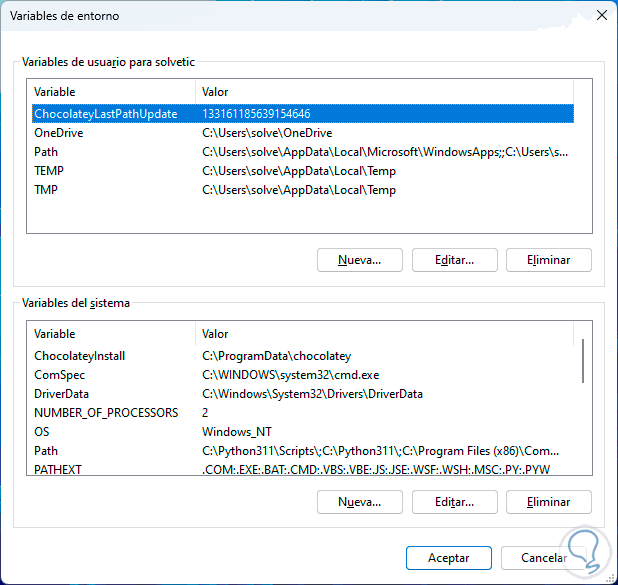Select the user Path variable row
Screen dimensions: 618x585
(x=47, y=152)
